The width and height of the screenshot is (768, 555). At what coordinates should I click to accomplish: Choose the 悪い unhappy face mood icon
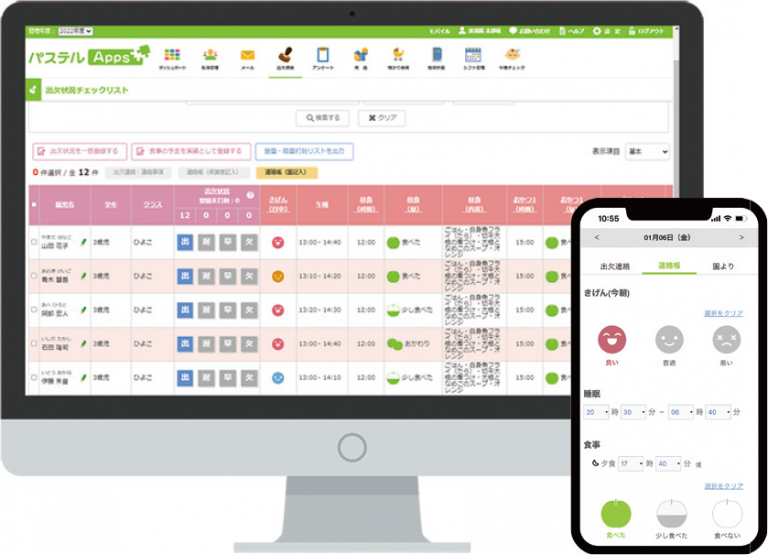727,340
